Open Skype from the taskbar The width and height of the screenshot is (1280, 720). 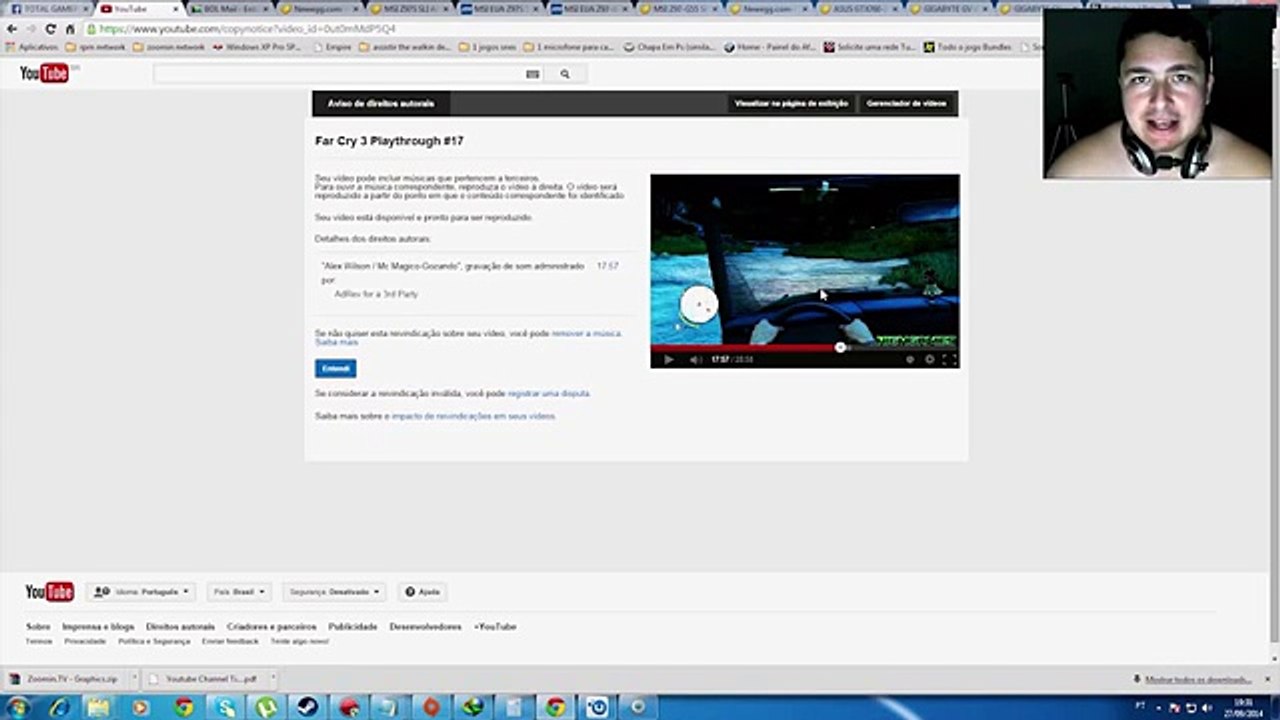227,707
